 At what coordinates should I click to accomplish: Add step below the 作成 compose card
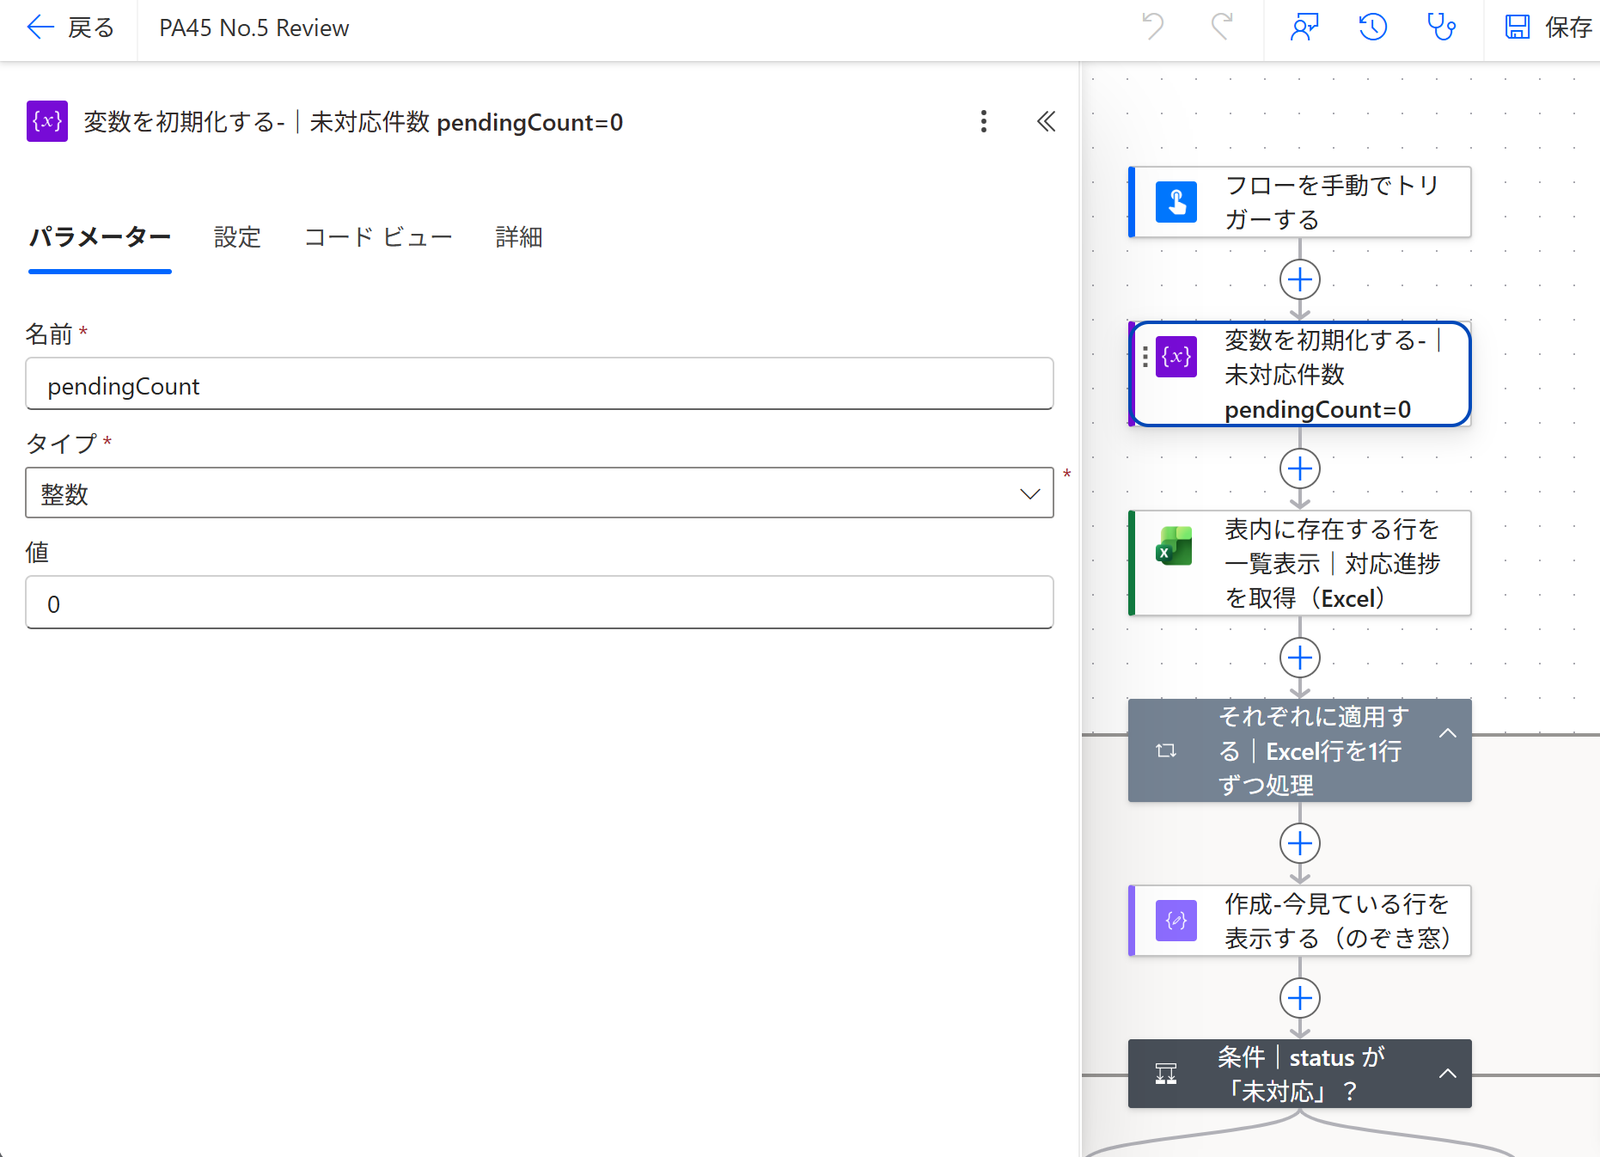[1300, 998]
